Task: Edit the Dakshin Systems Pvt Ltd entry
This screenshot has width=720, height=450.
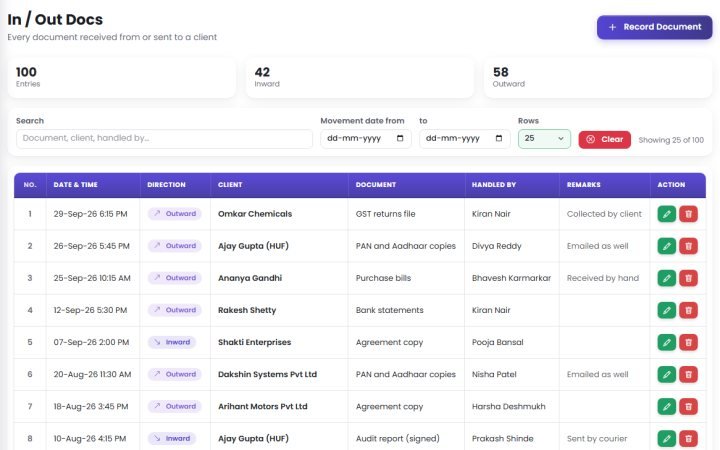Action: click(x=666, y=375)
